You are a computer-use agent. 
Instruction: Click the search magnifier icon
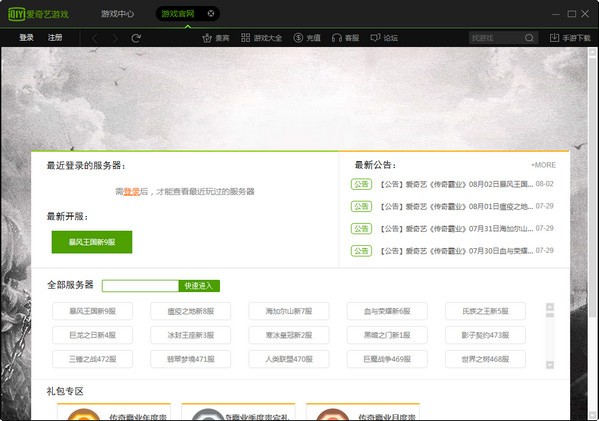pyautogui.click(x=529, y=38)
